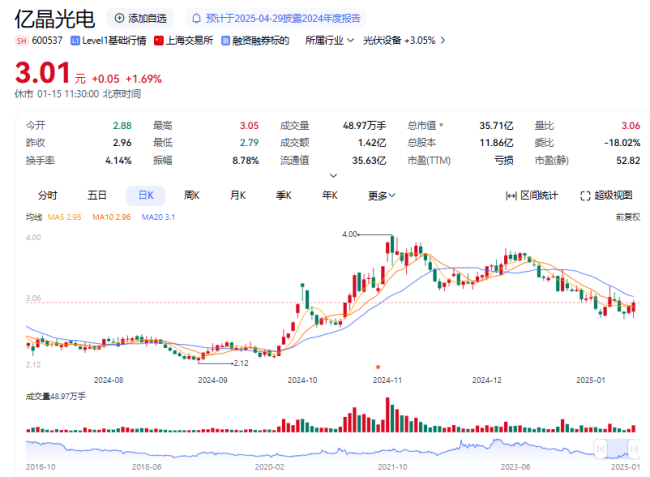Screen dimensions: 650x477
Task: Click the left handle of timeline range slider
Action: click(600, 448)
